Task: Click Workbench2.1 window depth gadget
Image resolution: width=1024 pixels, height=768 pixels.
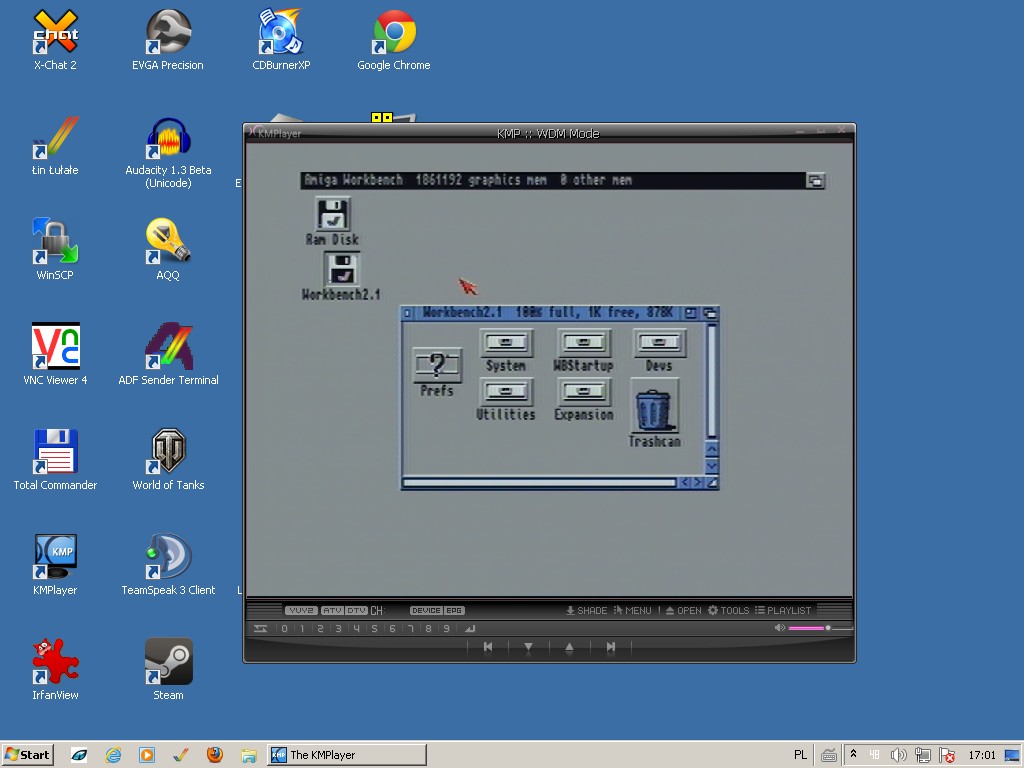Action: click(x=710, y=313)
